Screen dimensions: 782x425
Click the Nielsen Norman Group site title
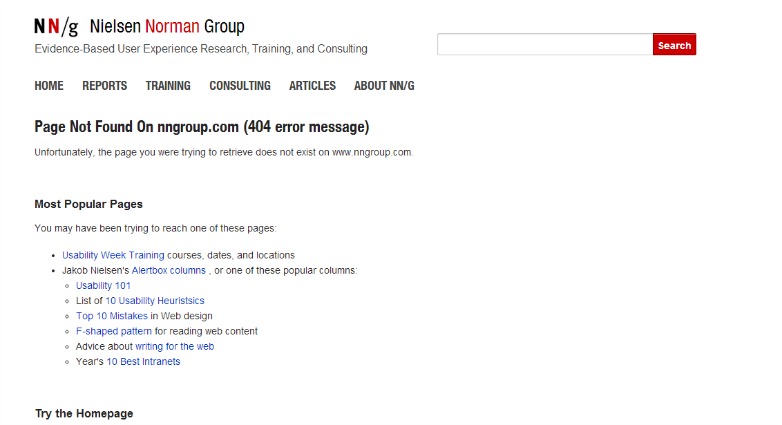pyautogui.click(x=166, y=27)
